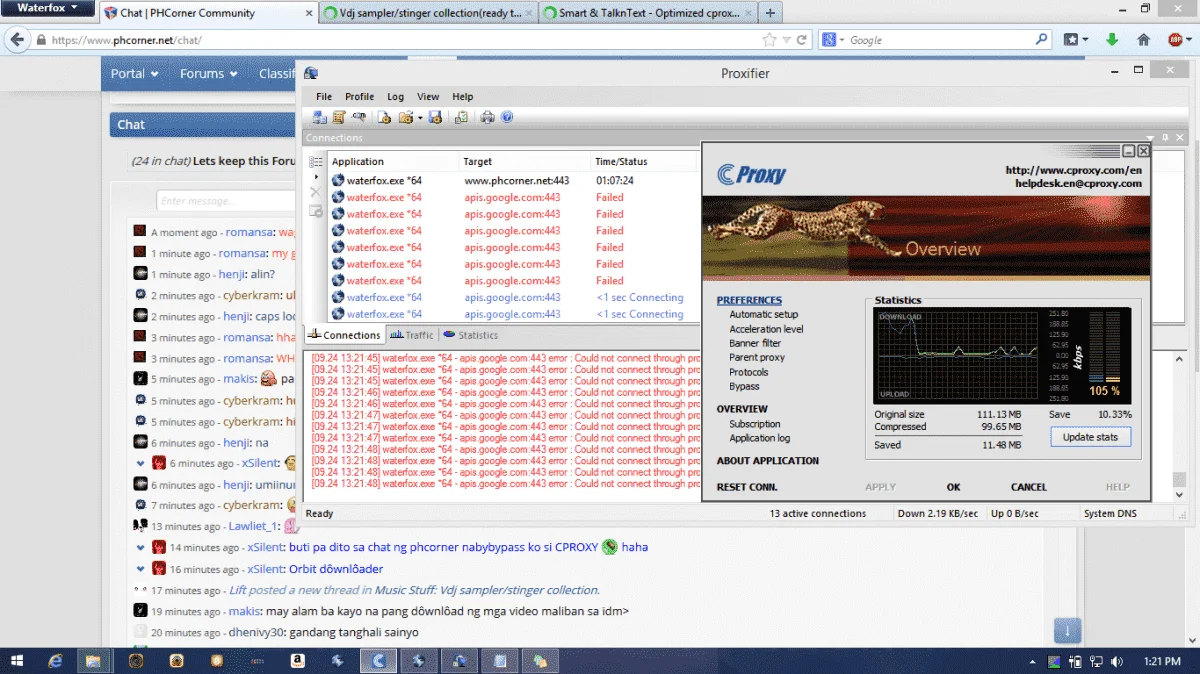Click the Update stats button in CProxy
This screenshot has height=674, width=1200.
[1090, 437]
